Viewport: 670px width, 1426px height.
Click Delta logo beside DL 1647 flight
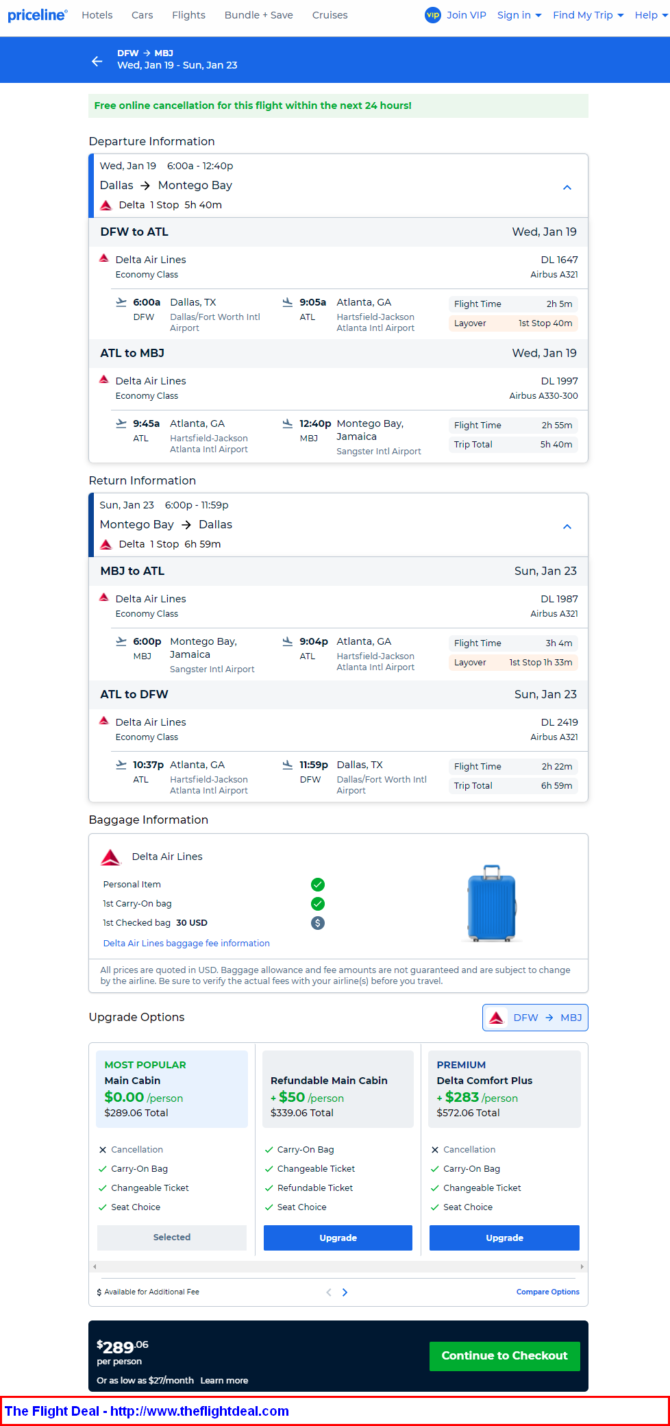point(104,258)
